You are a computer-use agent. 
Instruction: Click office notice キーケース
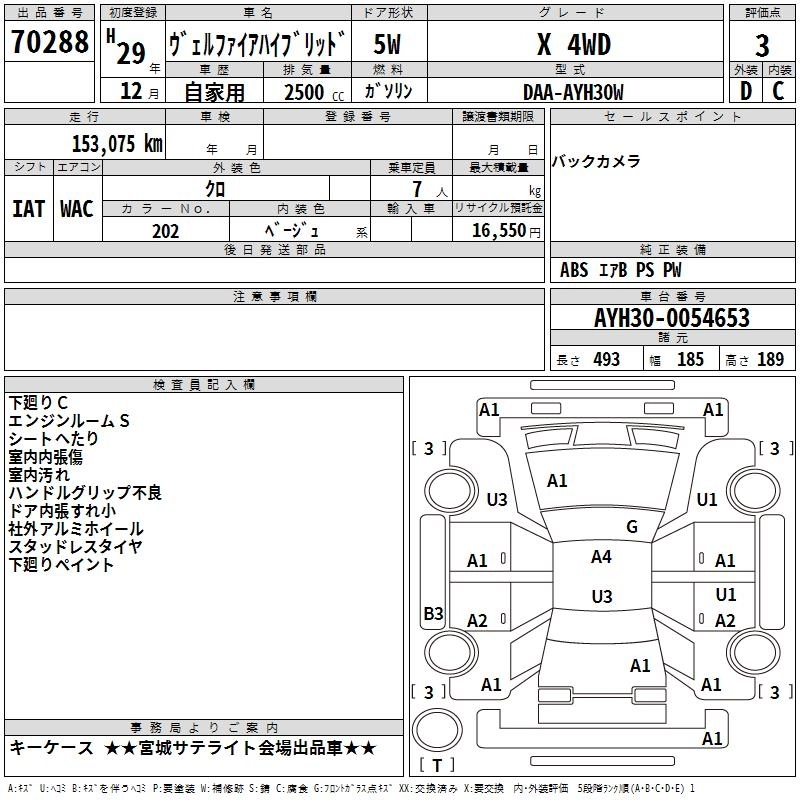click(x=52, y=748)
